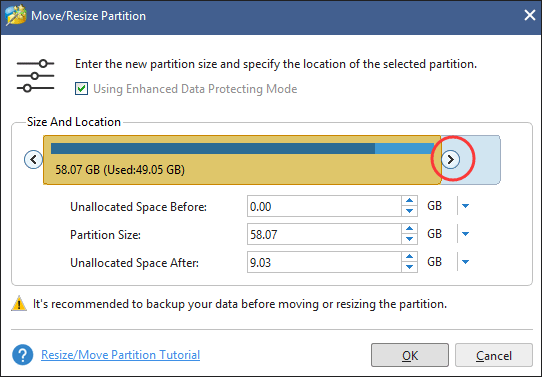Image resolution: width=542 pixels, height=377 pixels.
Task: Click the Size And Location group label
Action: 74,122
